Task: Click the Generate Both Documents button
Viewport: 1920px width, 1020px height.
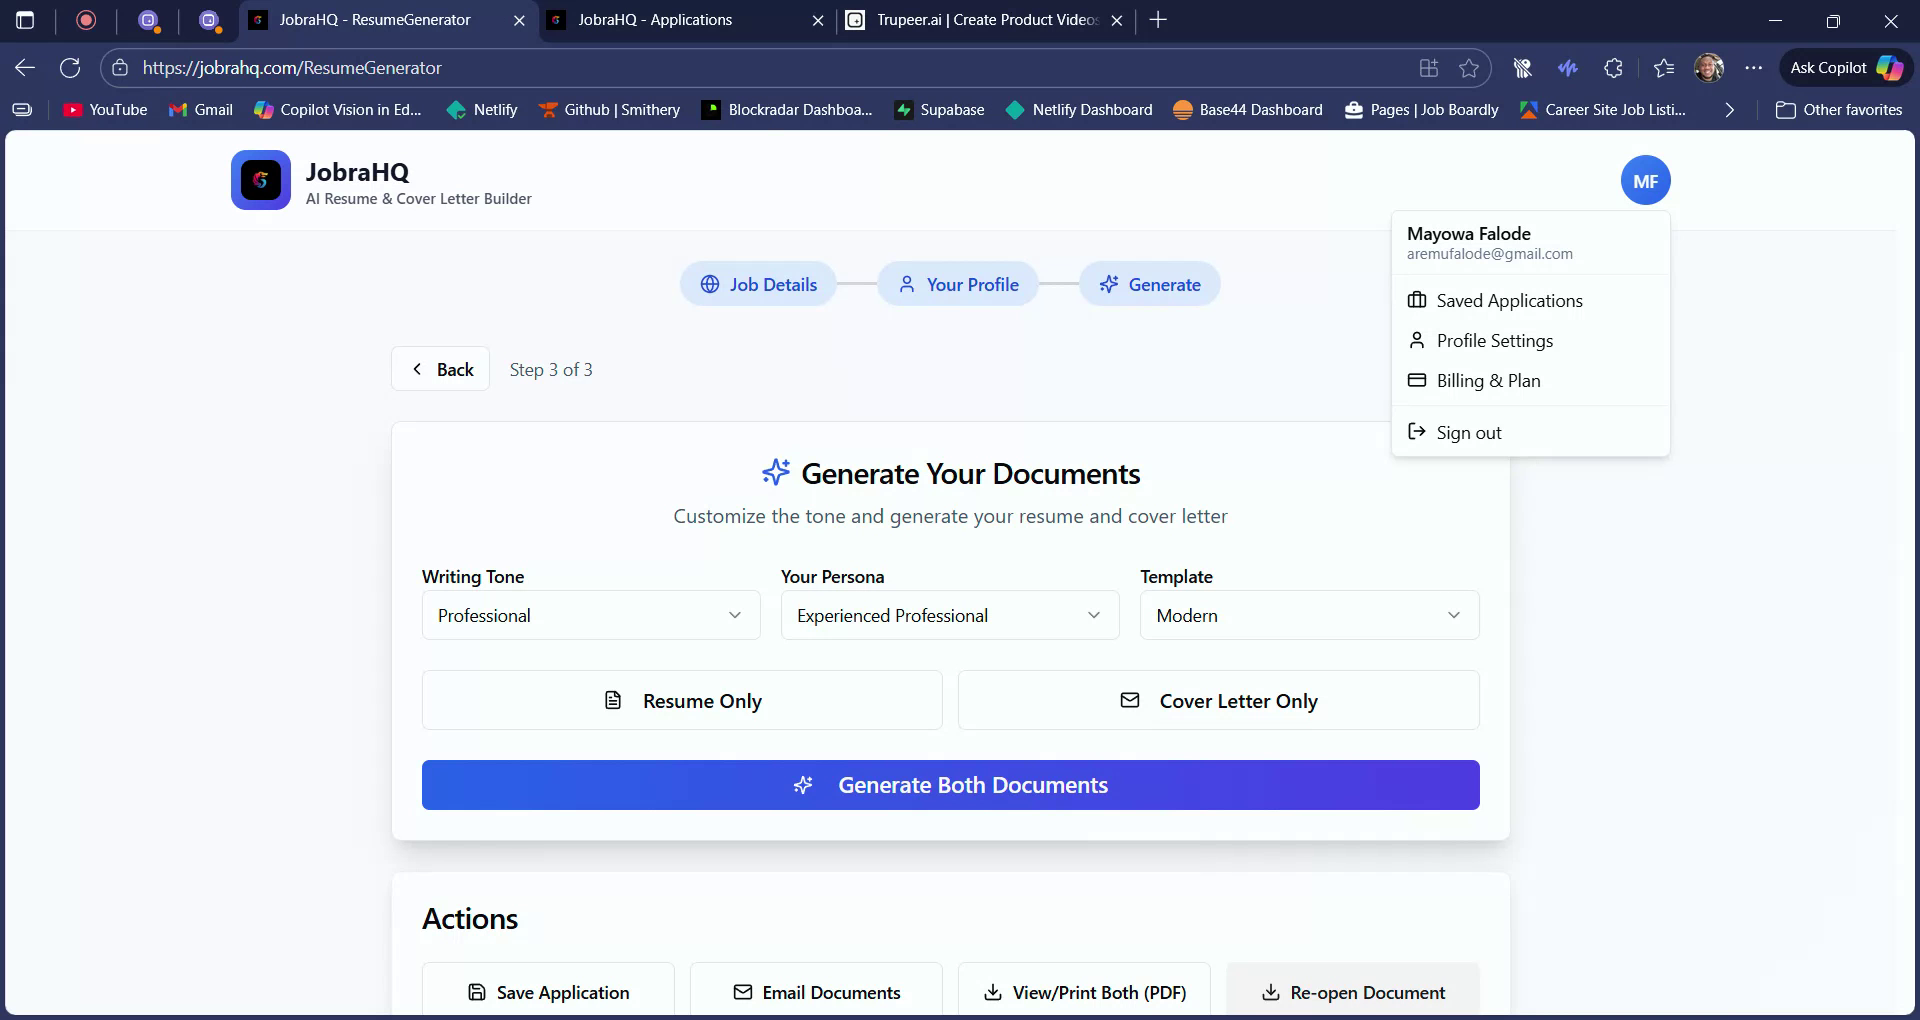Action: [x=950, y=785]
